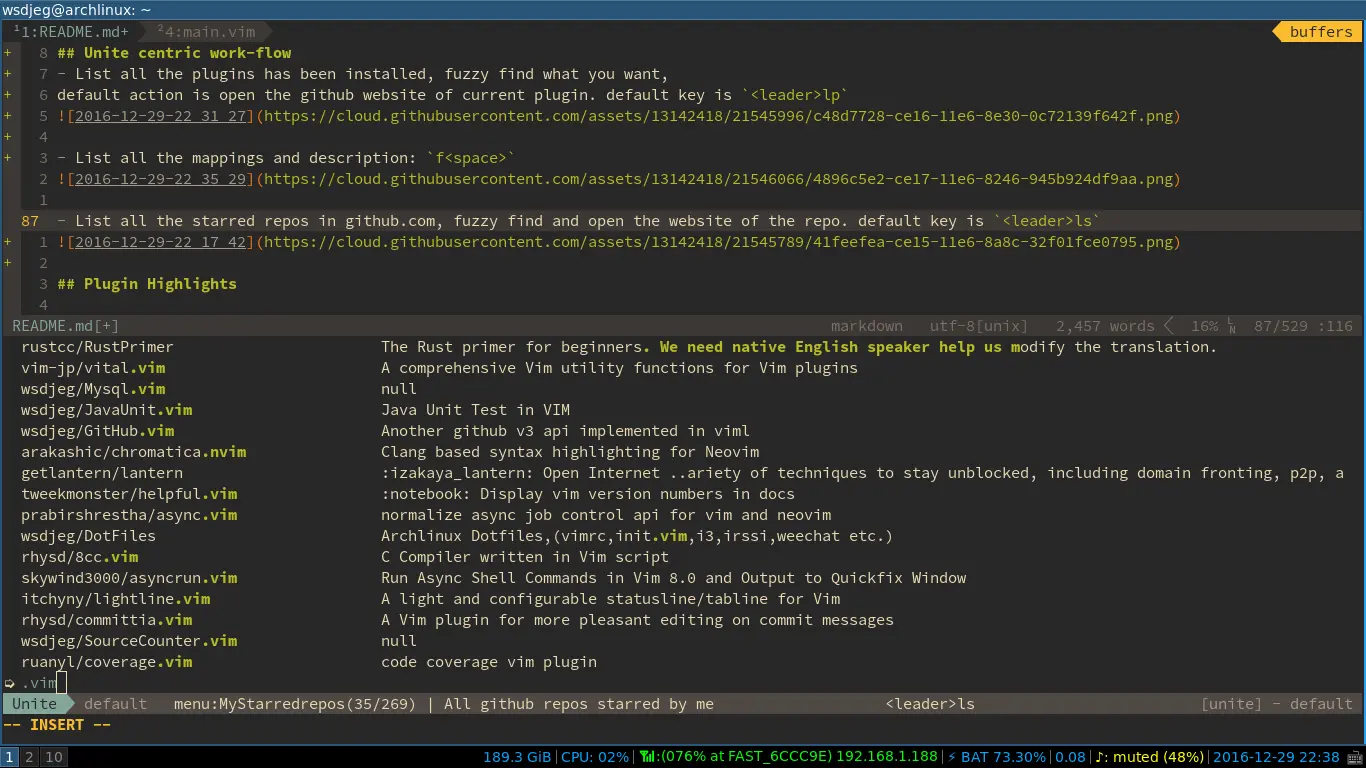Image resolution: width=1366 pixels, height=768 pixels.
Task: Select itchyny/lightline.vim repo entry
Action: coord(115,599)
